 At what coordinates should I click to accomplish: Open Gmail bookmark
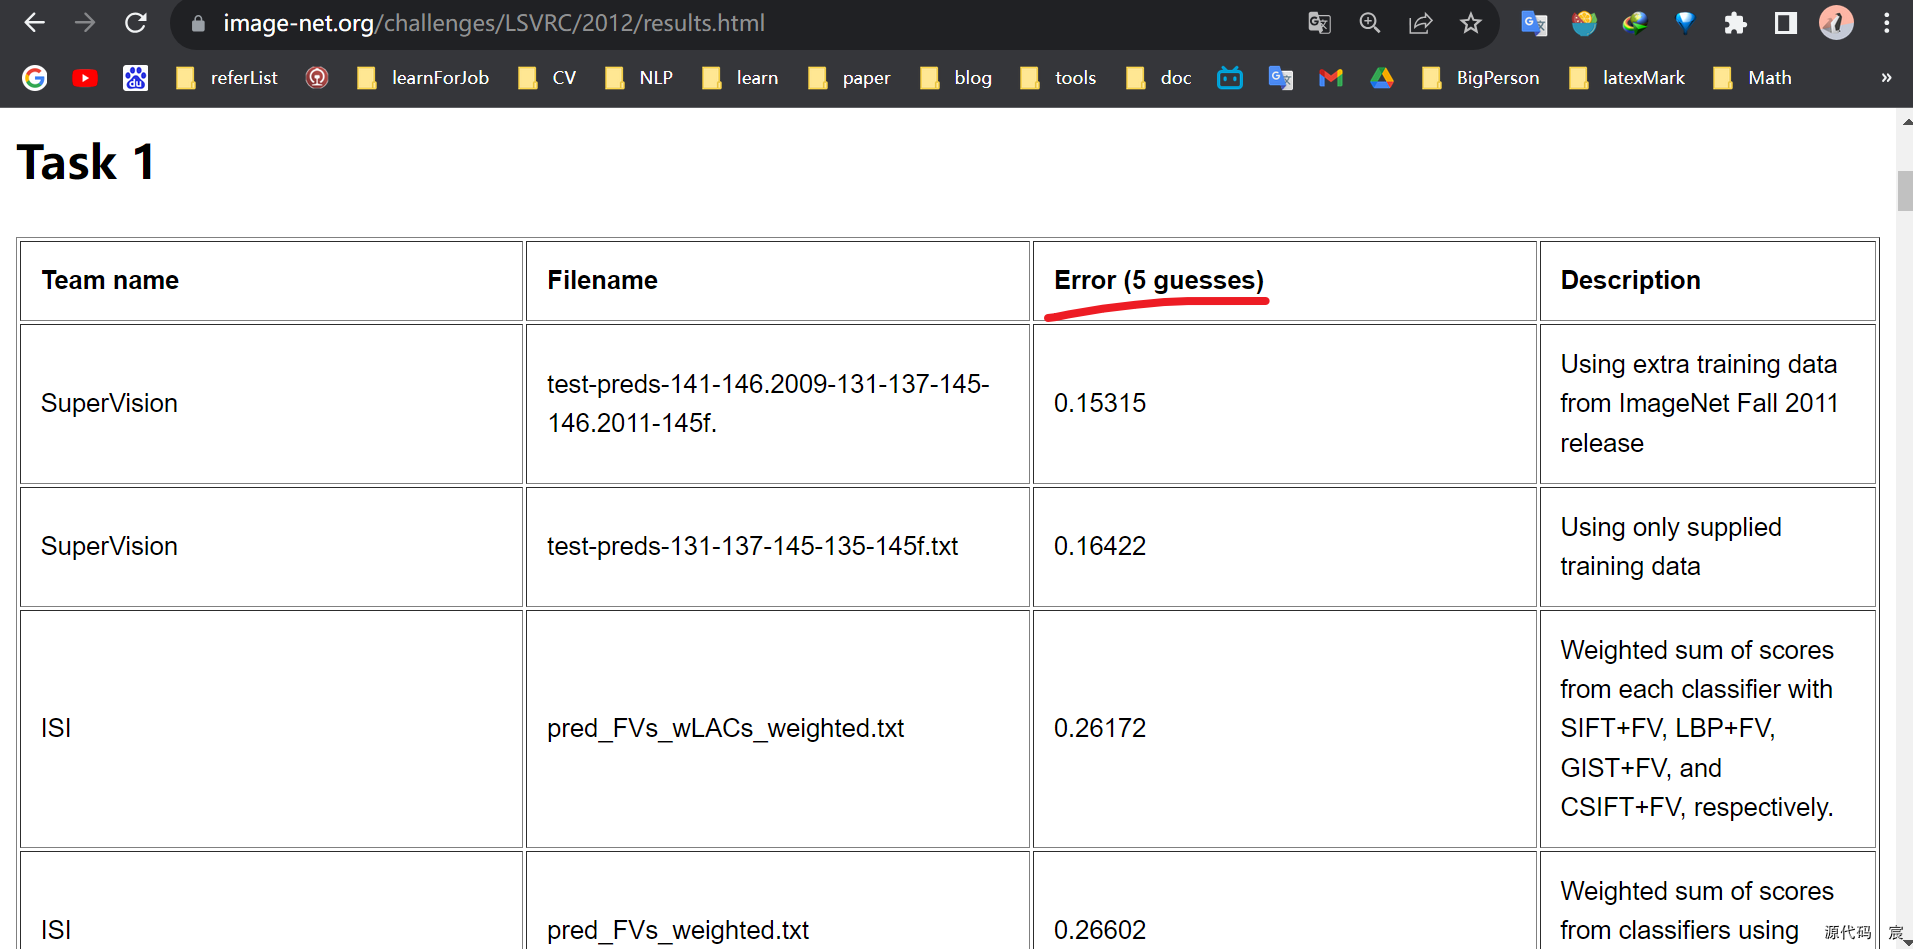(1331, 78)
